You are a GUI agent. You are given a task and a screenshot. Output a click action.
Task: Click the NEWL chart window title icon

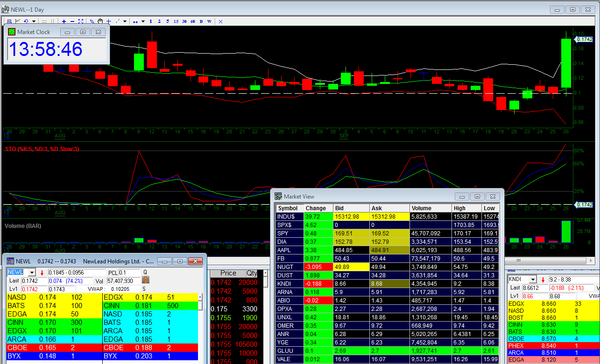[5, 9]
